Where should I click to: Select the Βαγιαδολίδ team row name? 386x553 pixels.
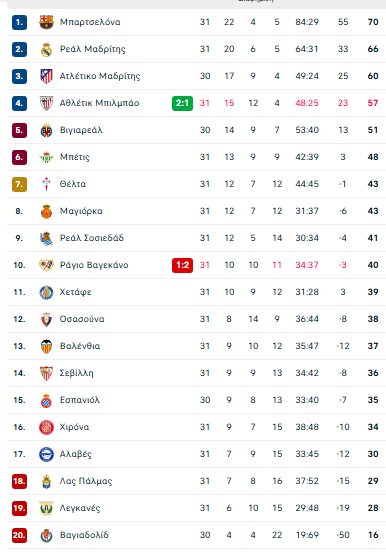84,535
